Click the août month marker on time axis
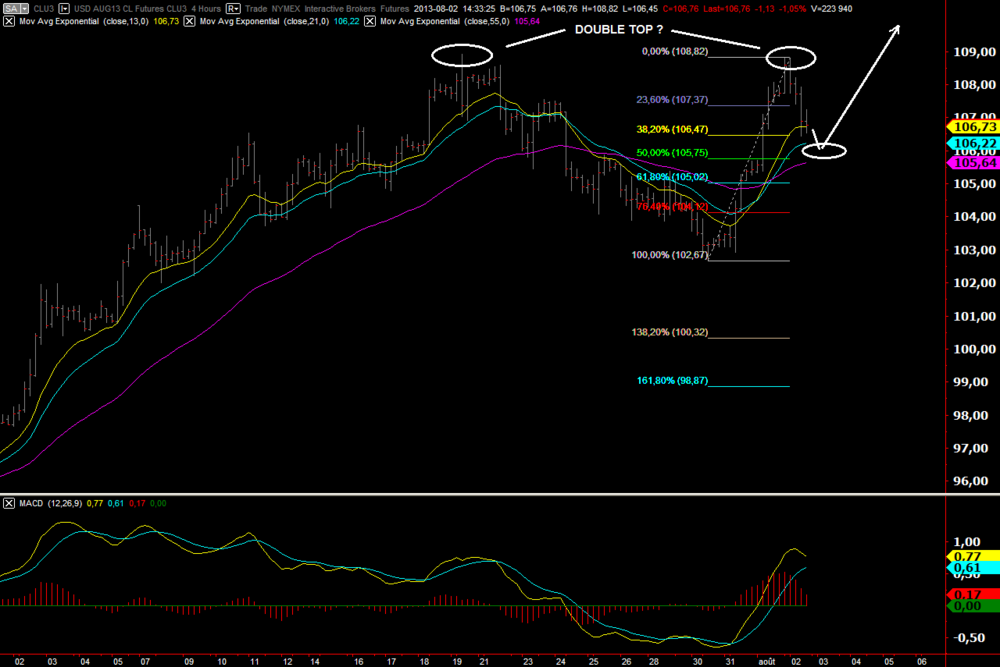The width and height of the screenshot is (1000, 667). pos(767,661)
